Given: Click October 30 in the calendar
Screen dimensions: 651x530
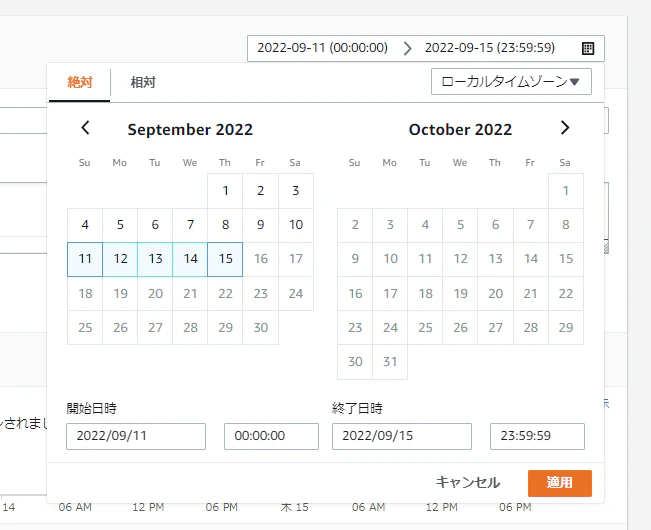Looking at the screenshot, I should click(355, 362).
